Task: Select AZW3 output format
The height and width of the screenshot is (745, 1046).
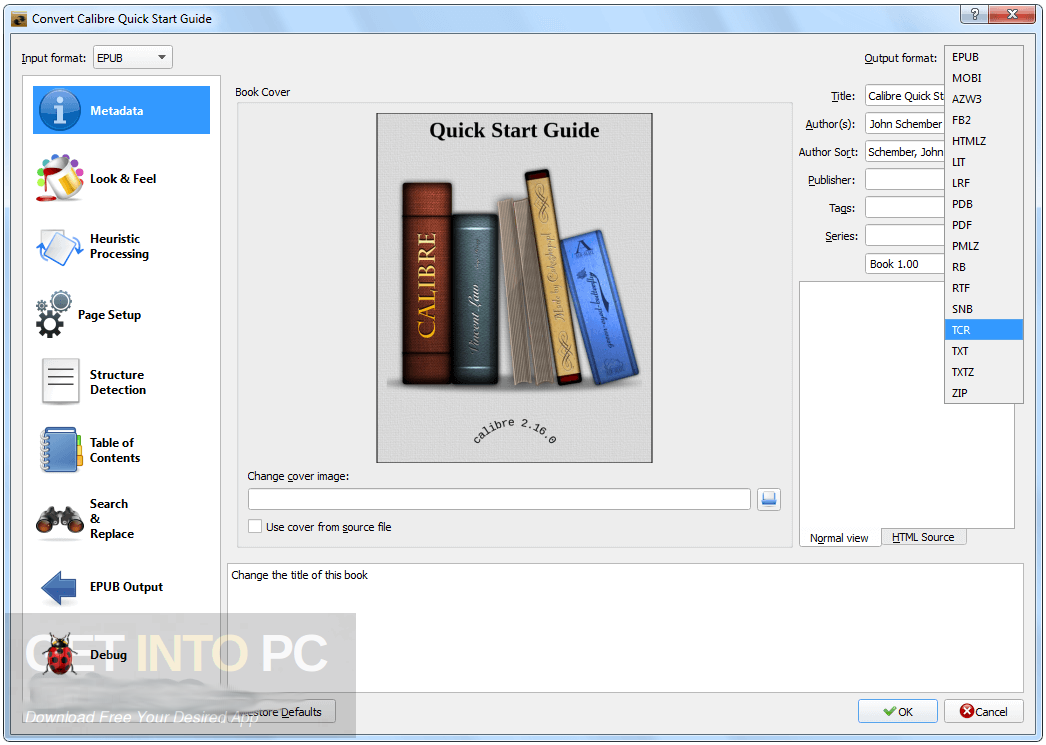Action: click(x=983, y=99)
